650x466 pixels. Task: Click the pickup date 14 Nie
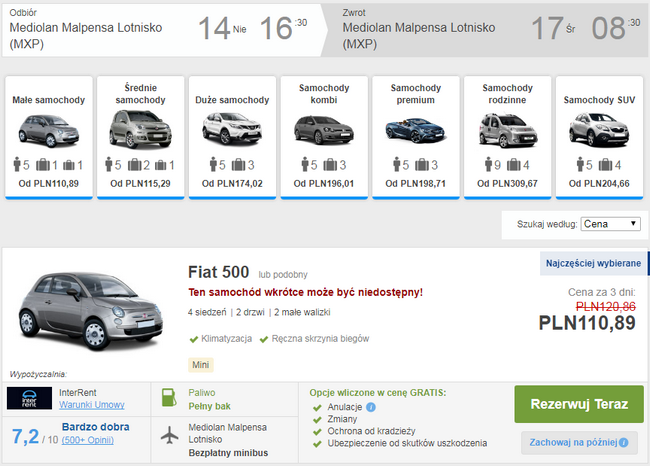222,29
